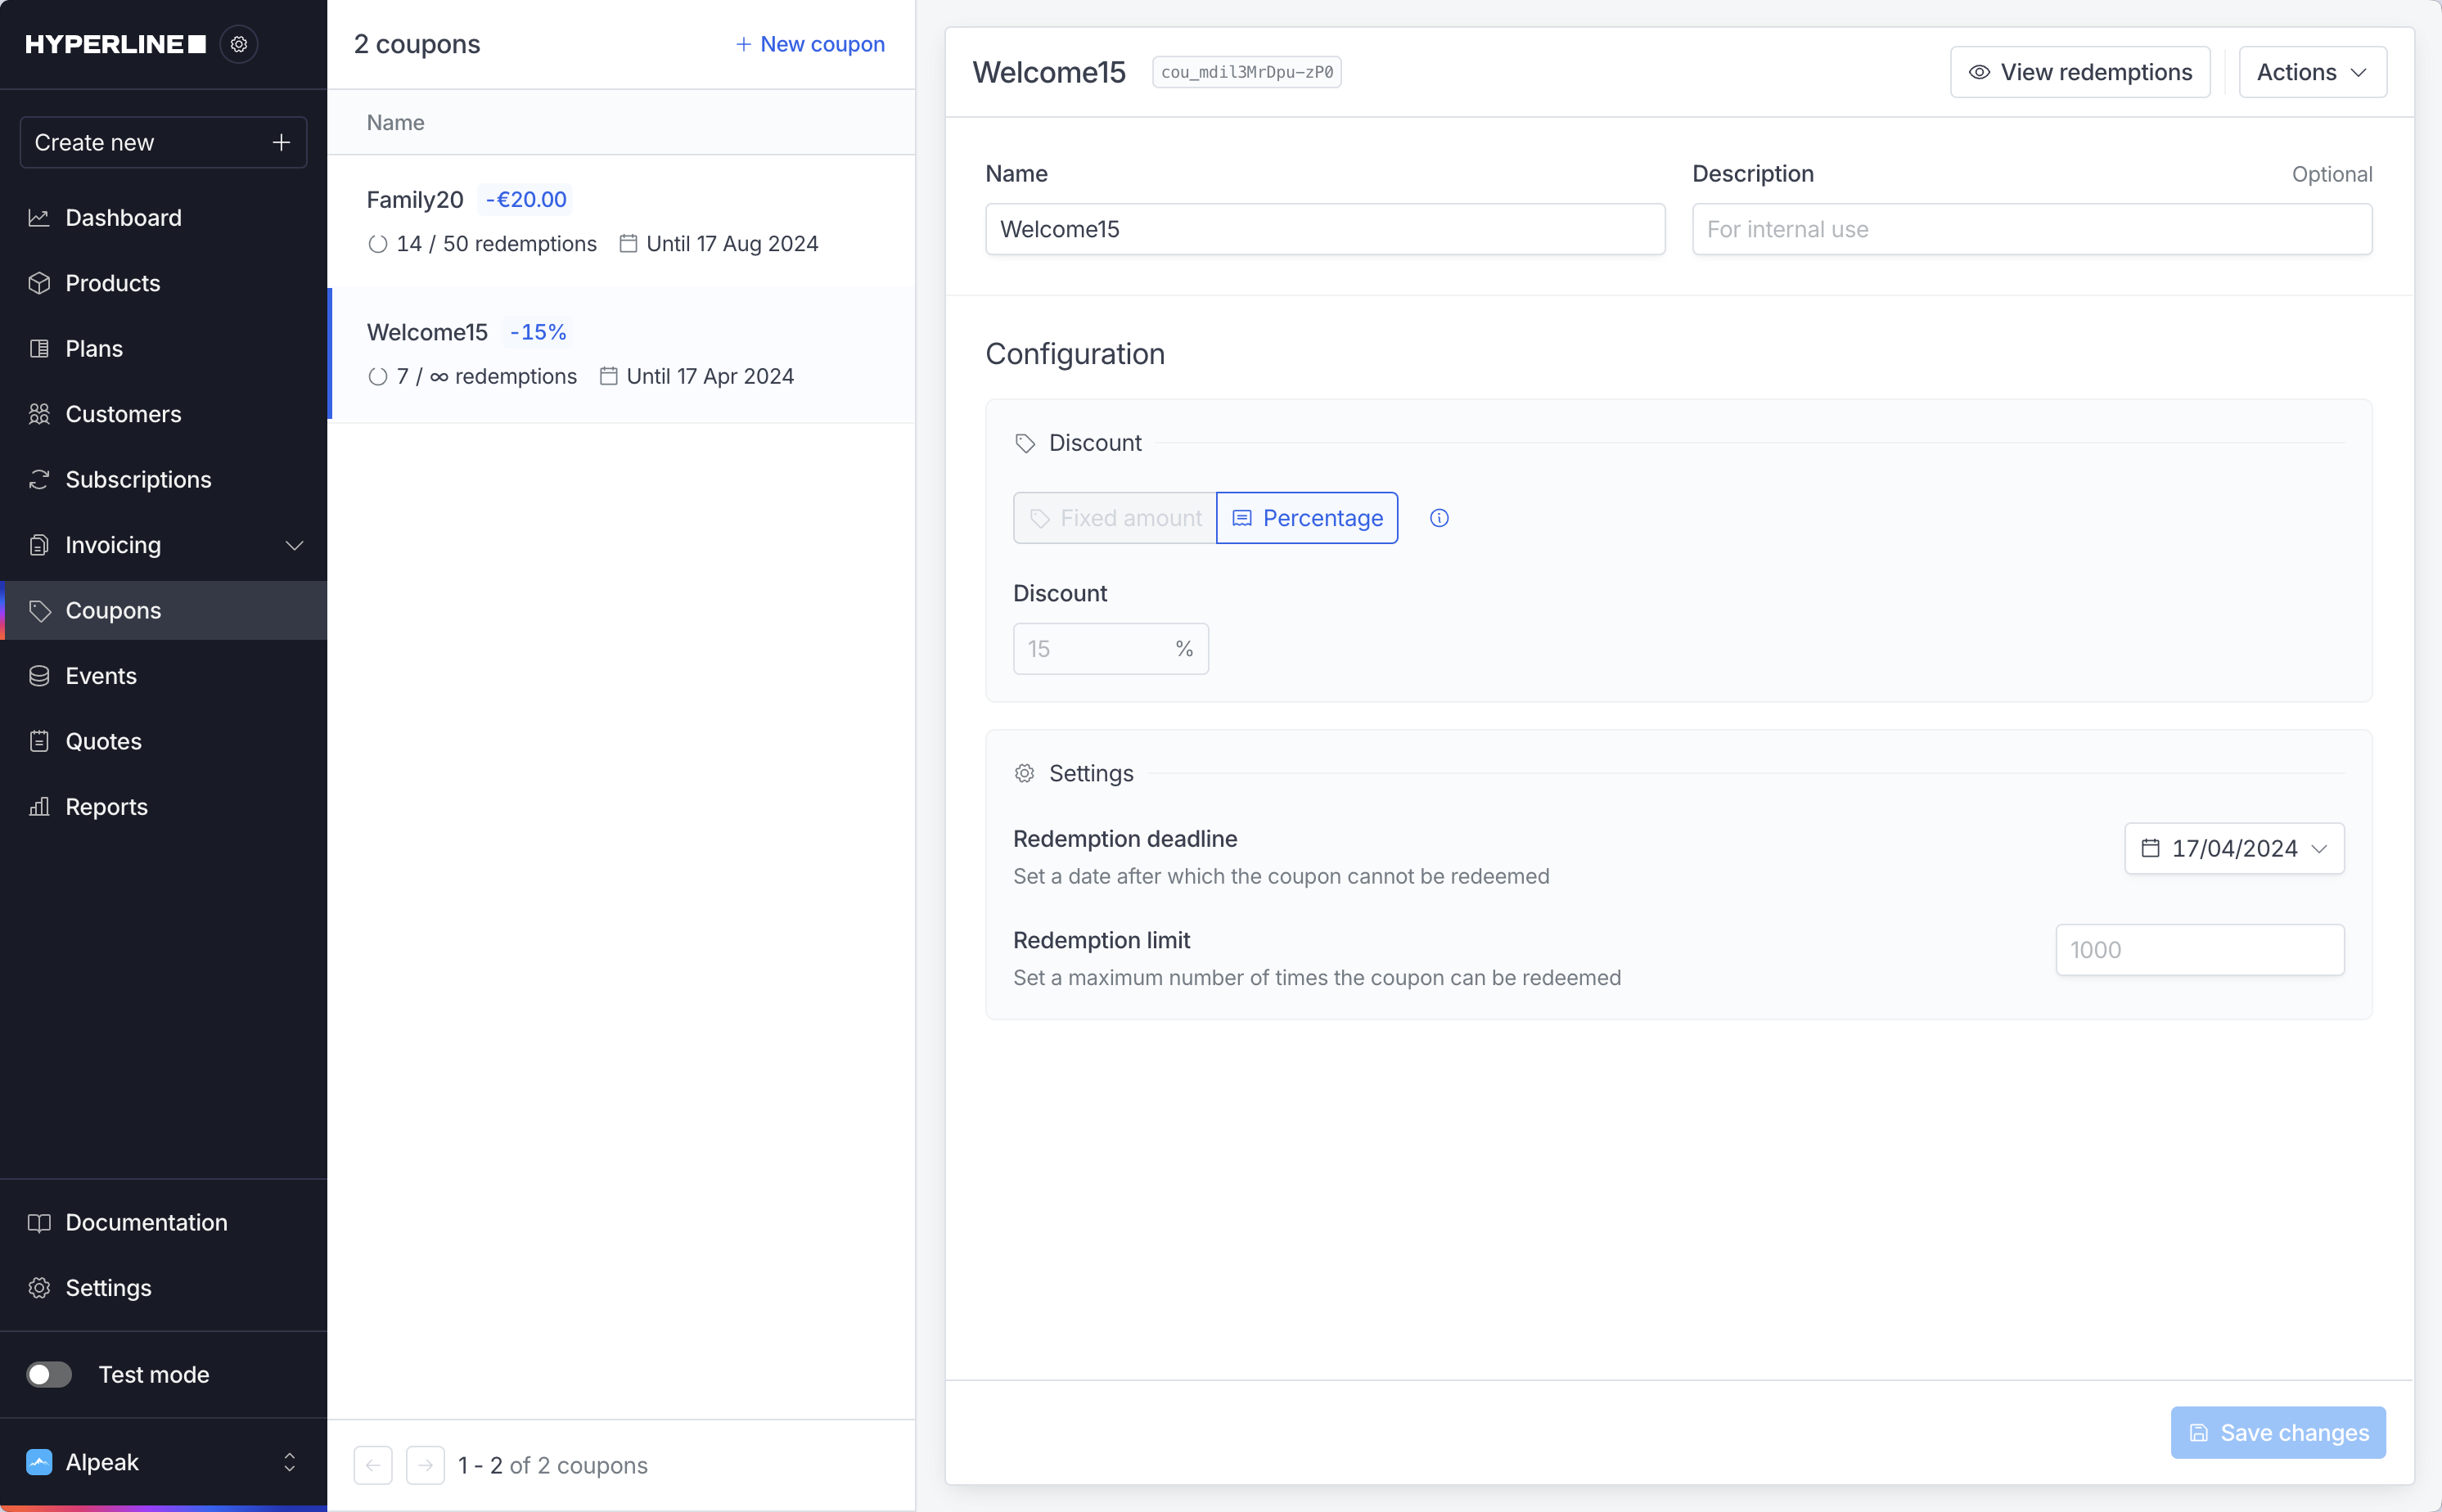The width and height of the screenshot is (2442, 1512).
Task: Select Fixed amount discount type
Action: 1114,518
